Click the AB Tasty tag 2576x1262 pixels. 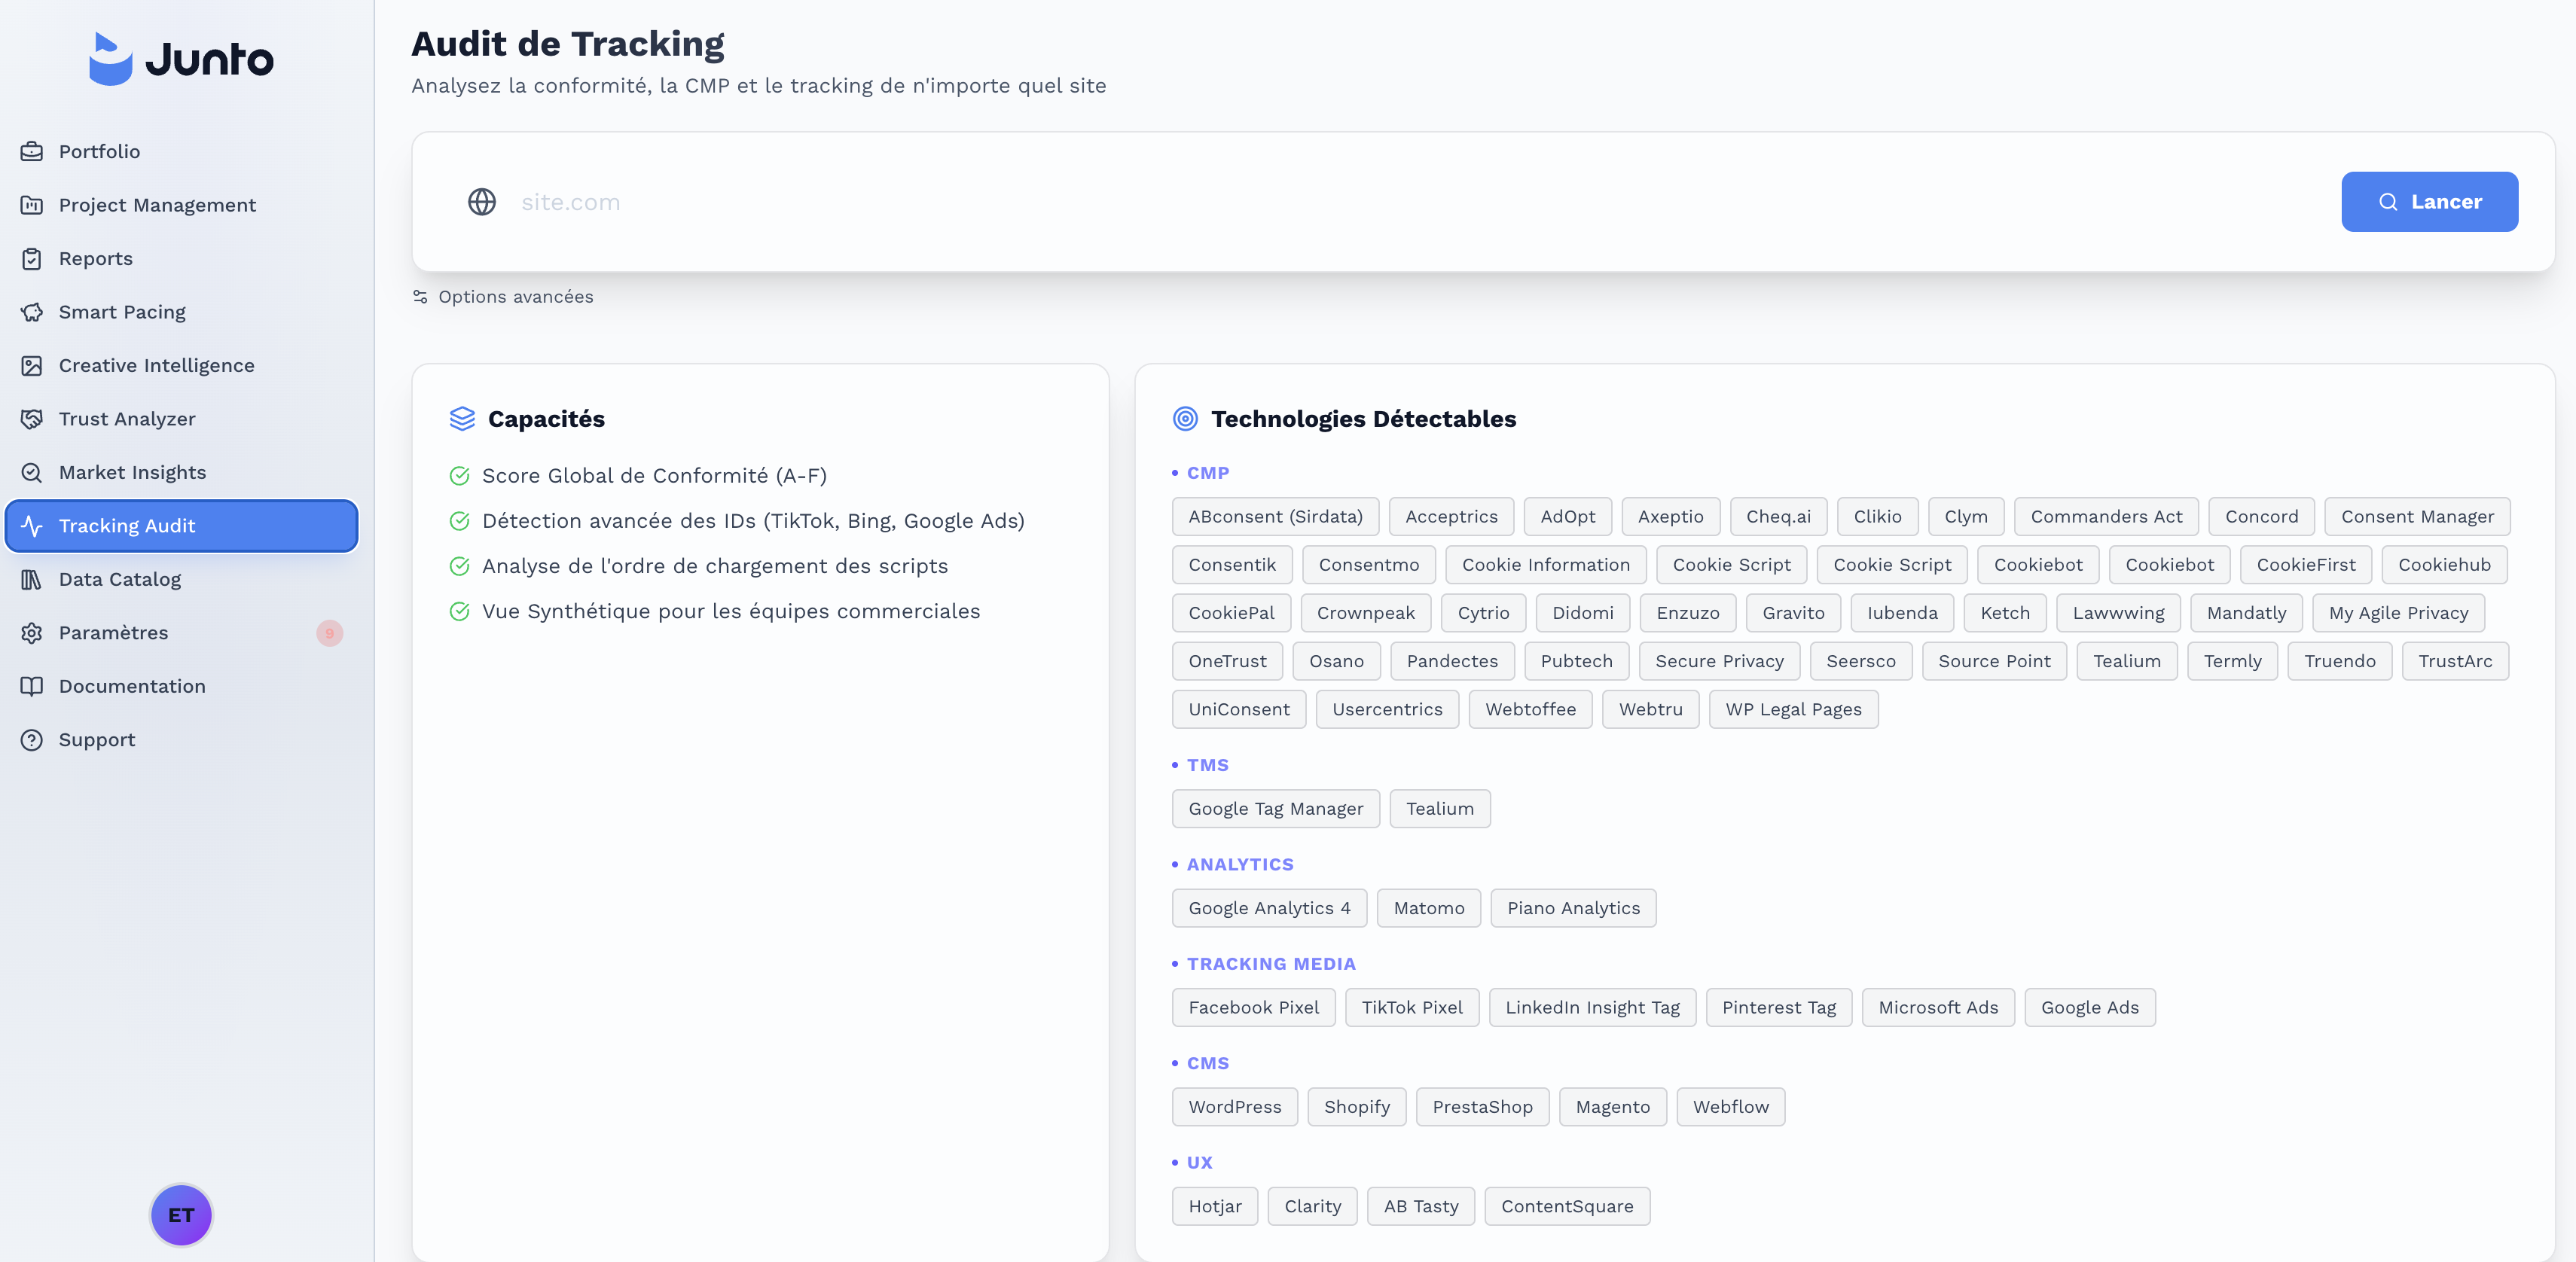point(1420,1207)
